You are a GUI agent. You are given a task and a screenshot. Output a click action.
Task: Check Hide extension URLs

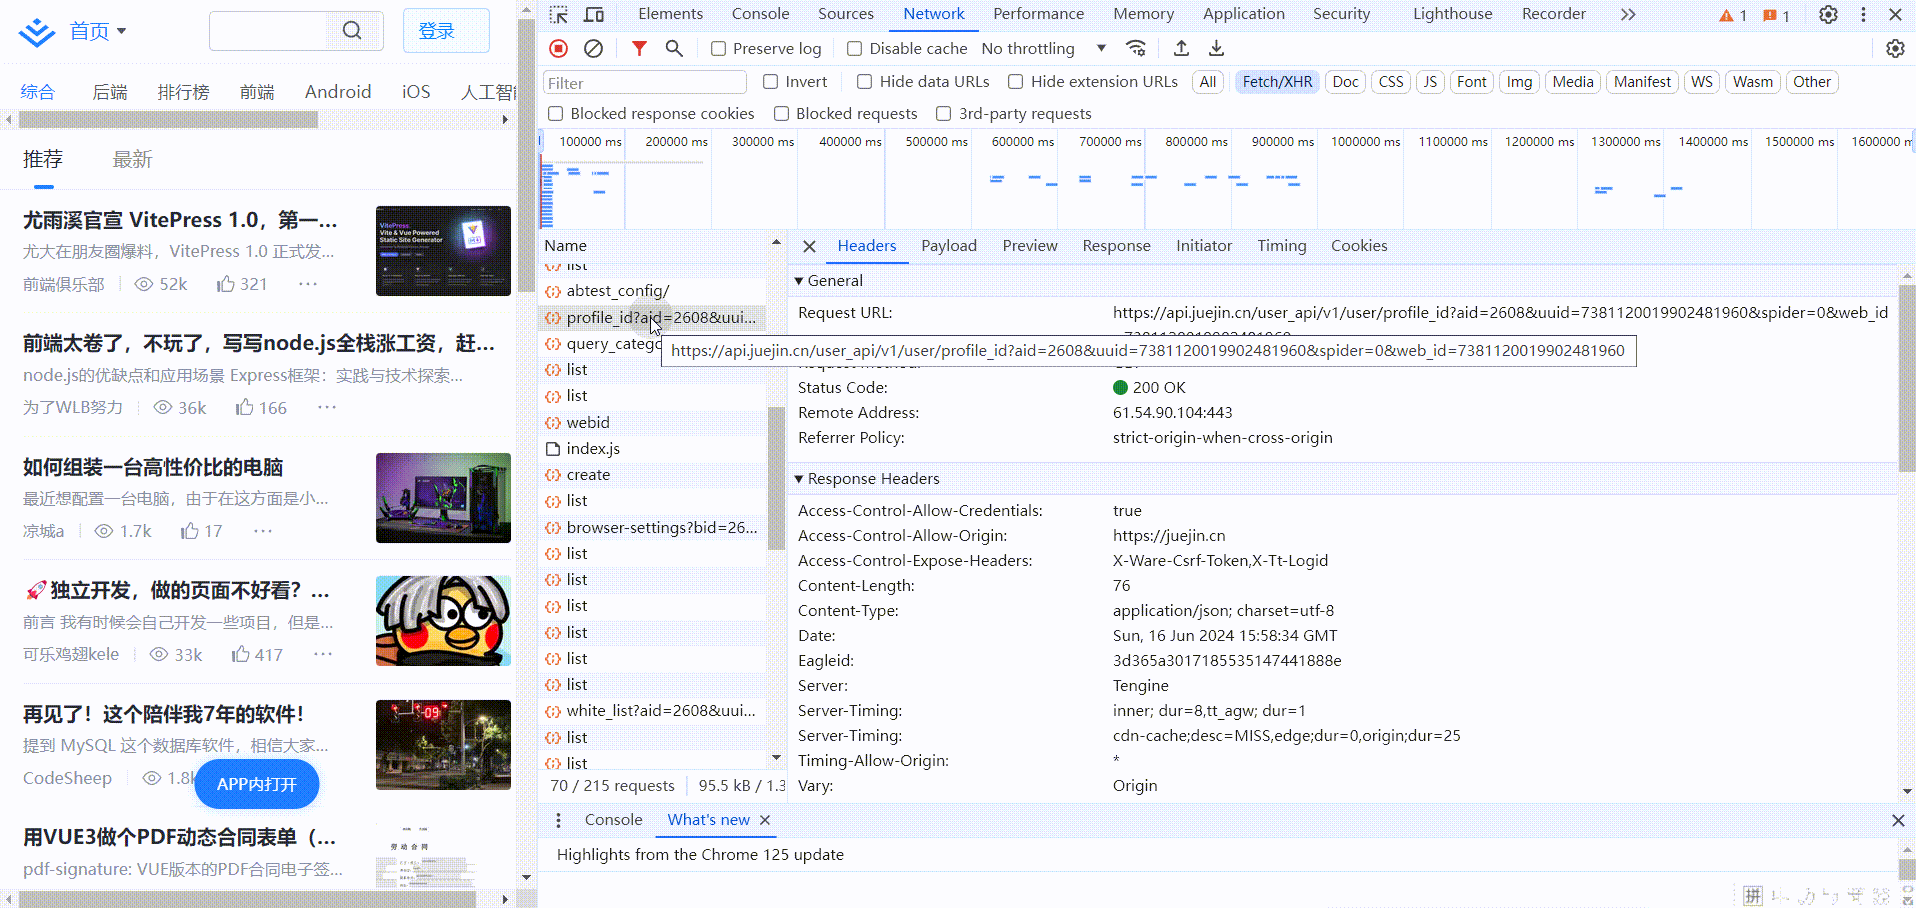point(1016,82)
